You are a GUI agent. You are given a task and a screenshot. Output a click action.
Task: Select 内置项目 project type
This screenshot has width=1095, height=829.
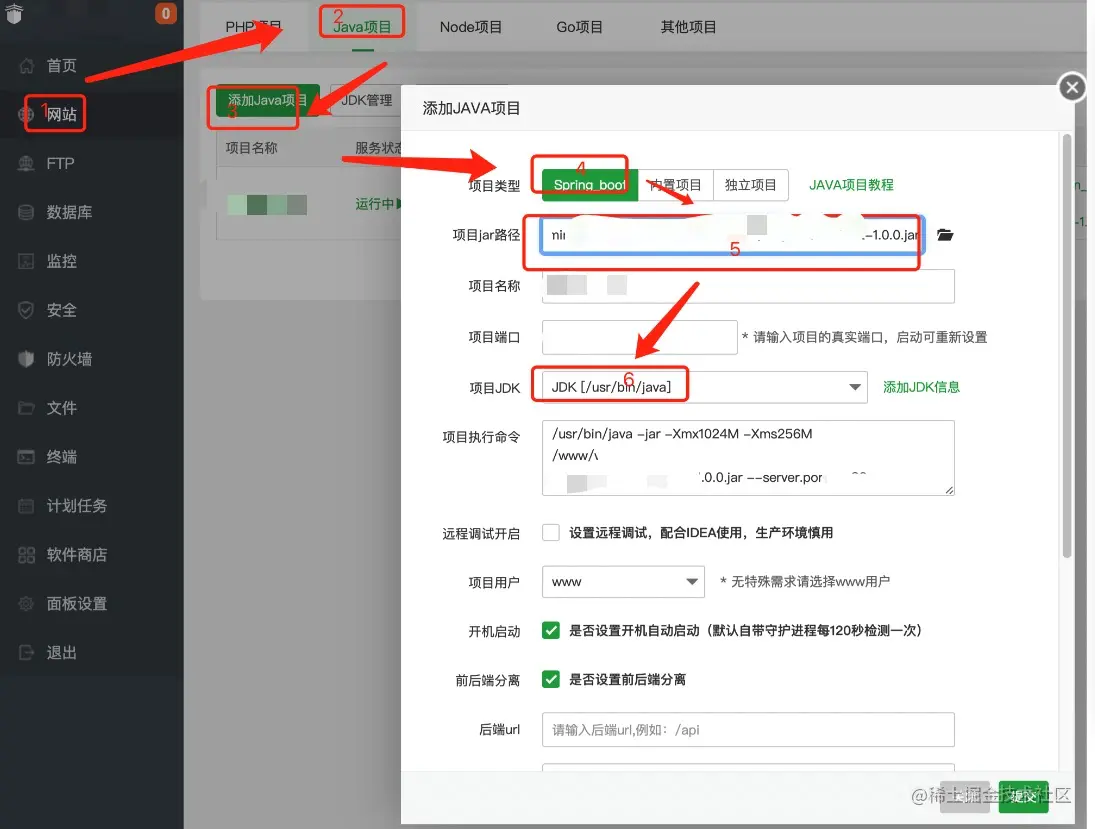click(675, 185)
